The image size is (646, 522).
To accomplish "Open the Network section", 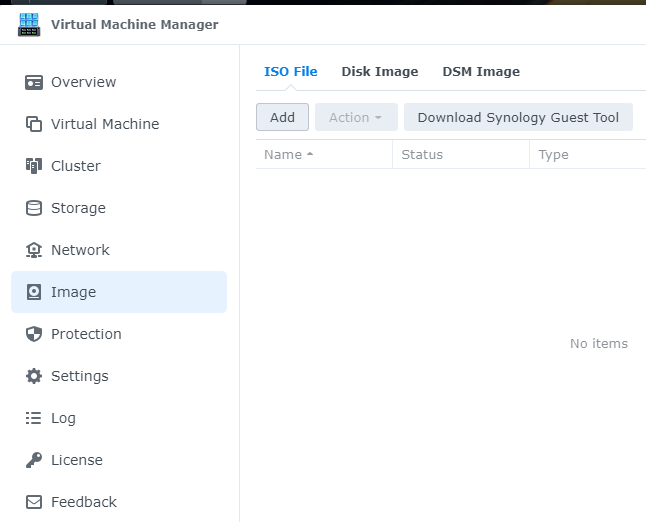I will (119, 250).
